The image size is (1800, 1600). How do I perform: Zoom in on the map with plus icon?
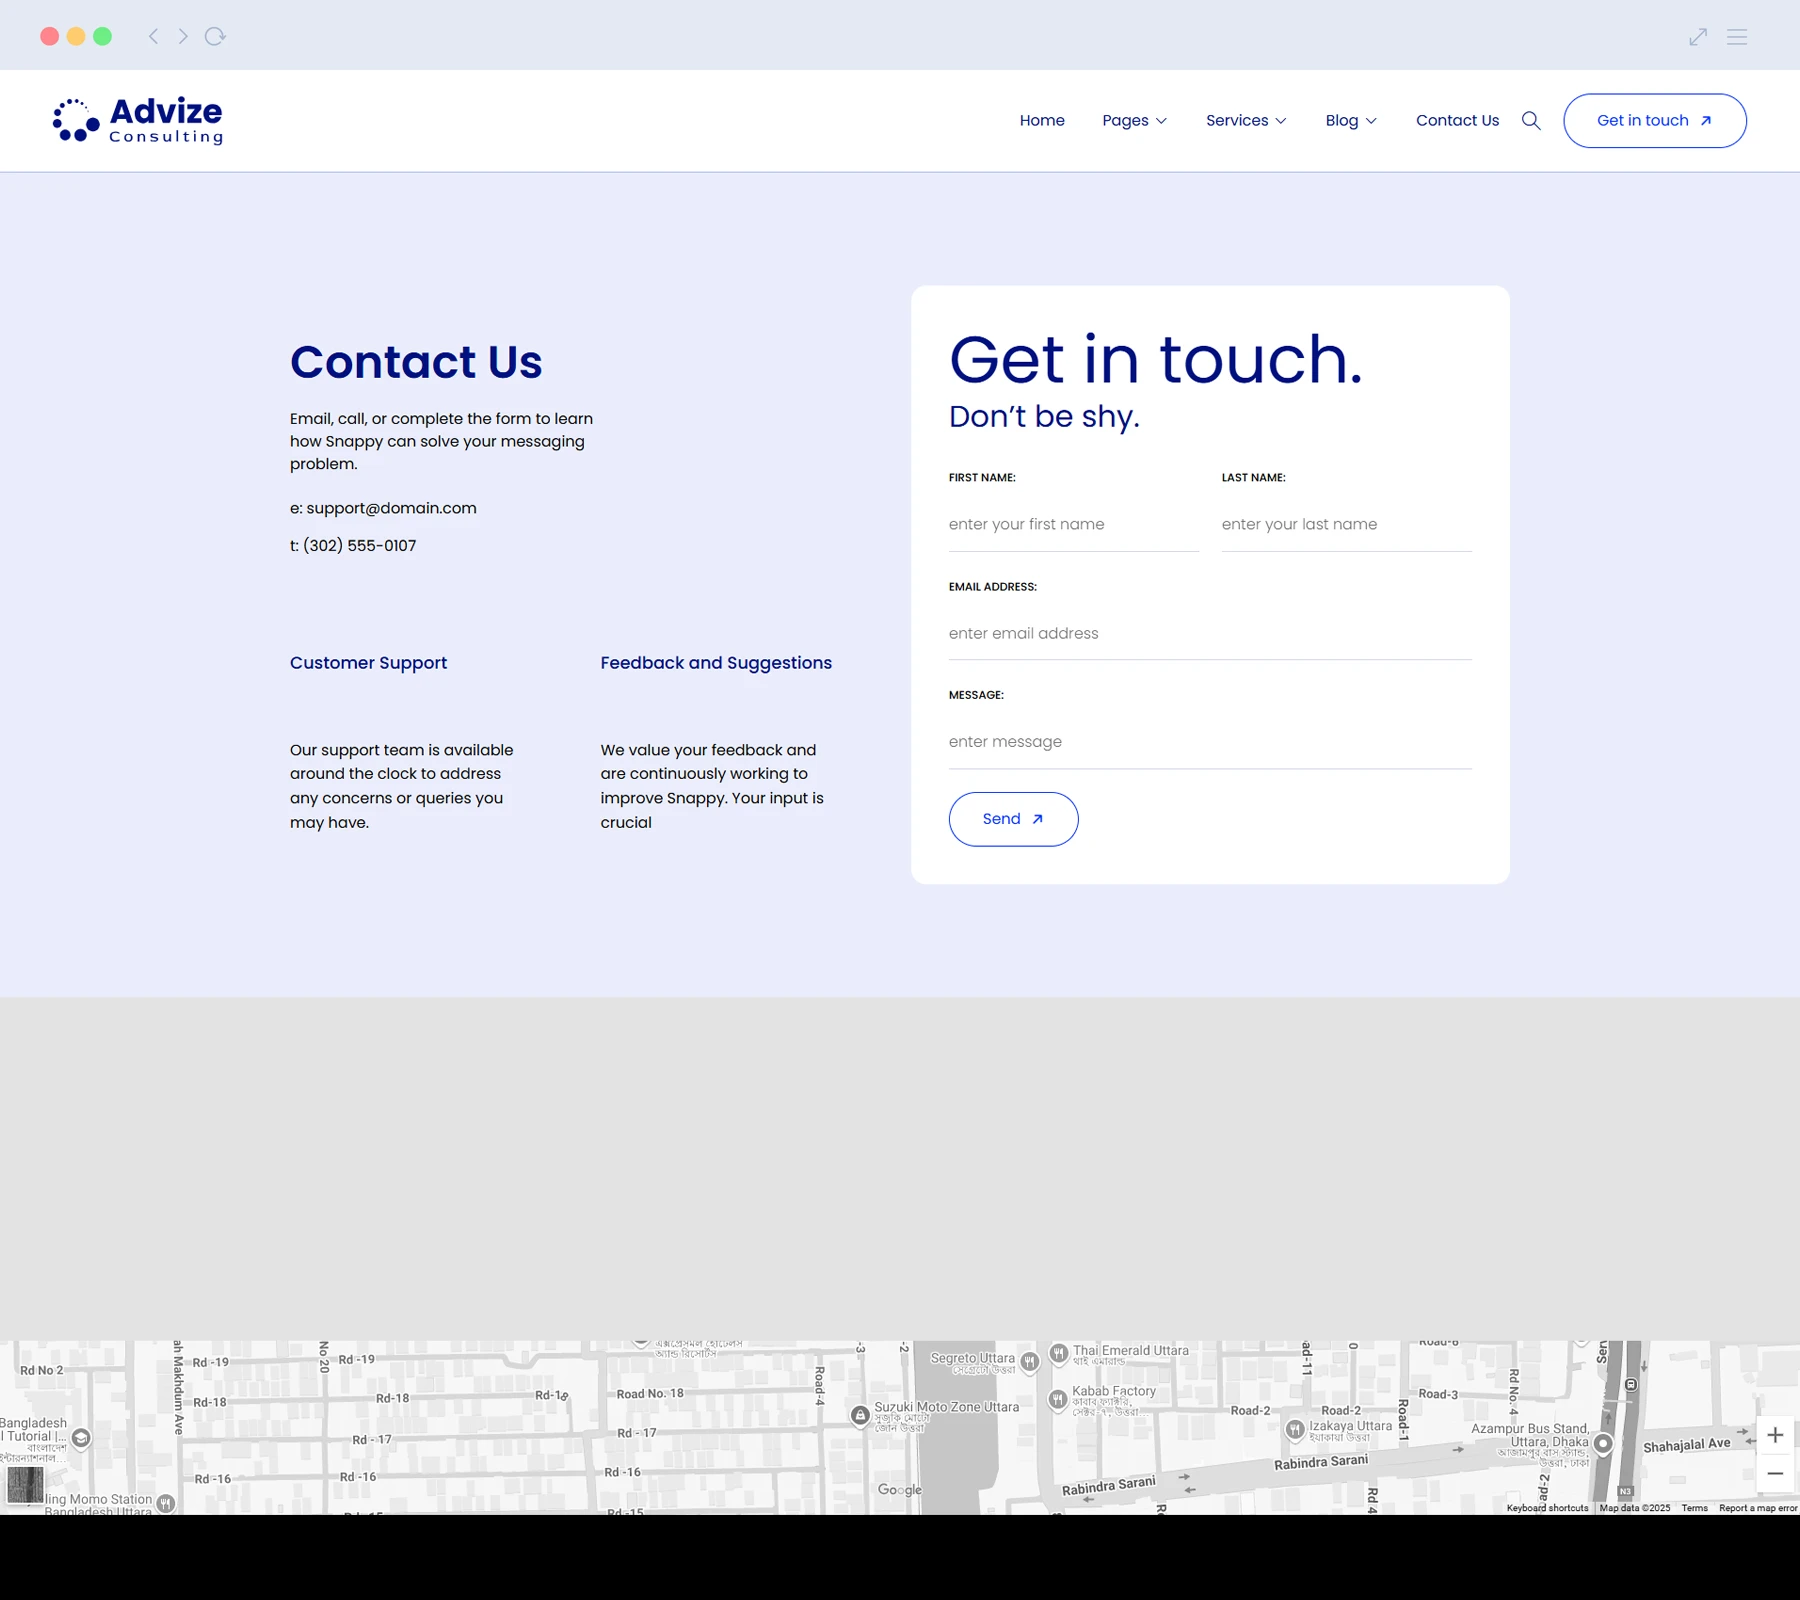(1775, 1435)
